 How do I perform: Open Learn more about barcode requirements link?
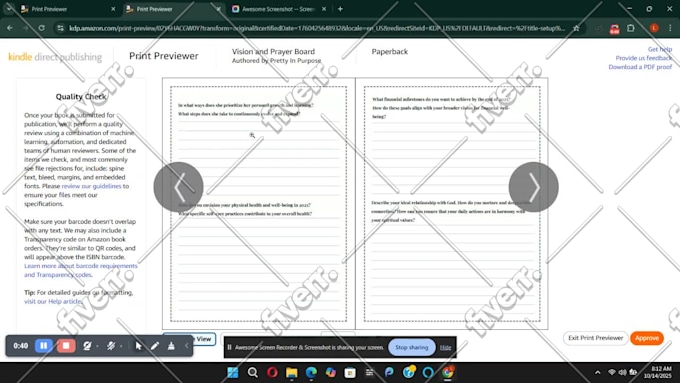(81, 270)
